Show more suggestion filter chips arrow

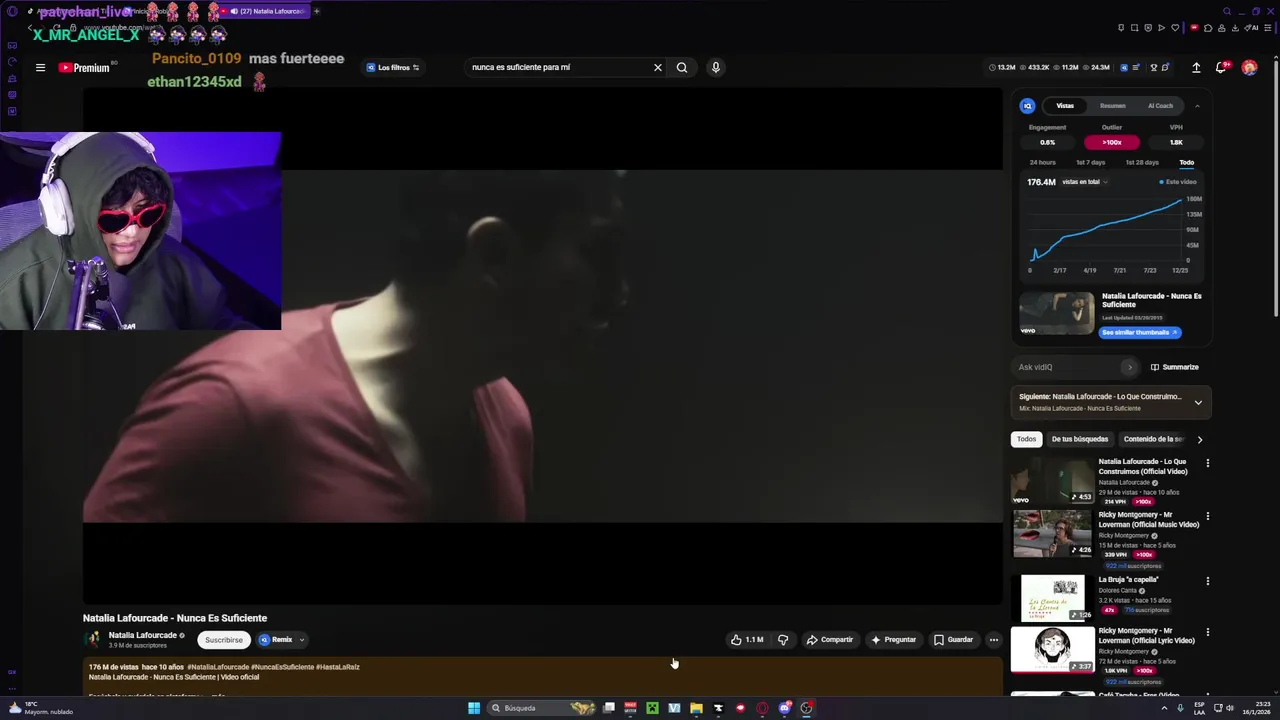click(1200, 439)
